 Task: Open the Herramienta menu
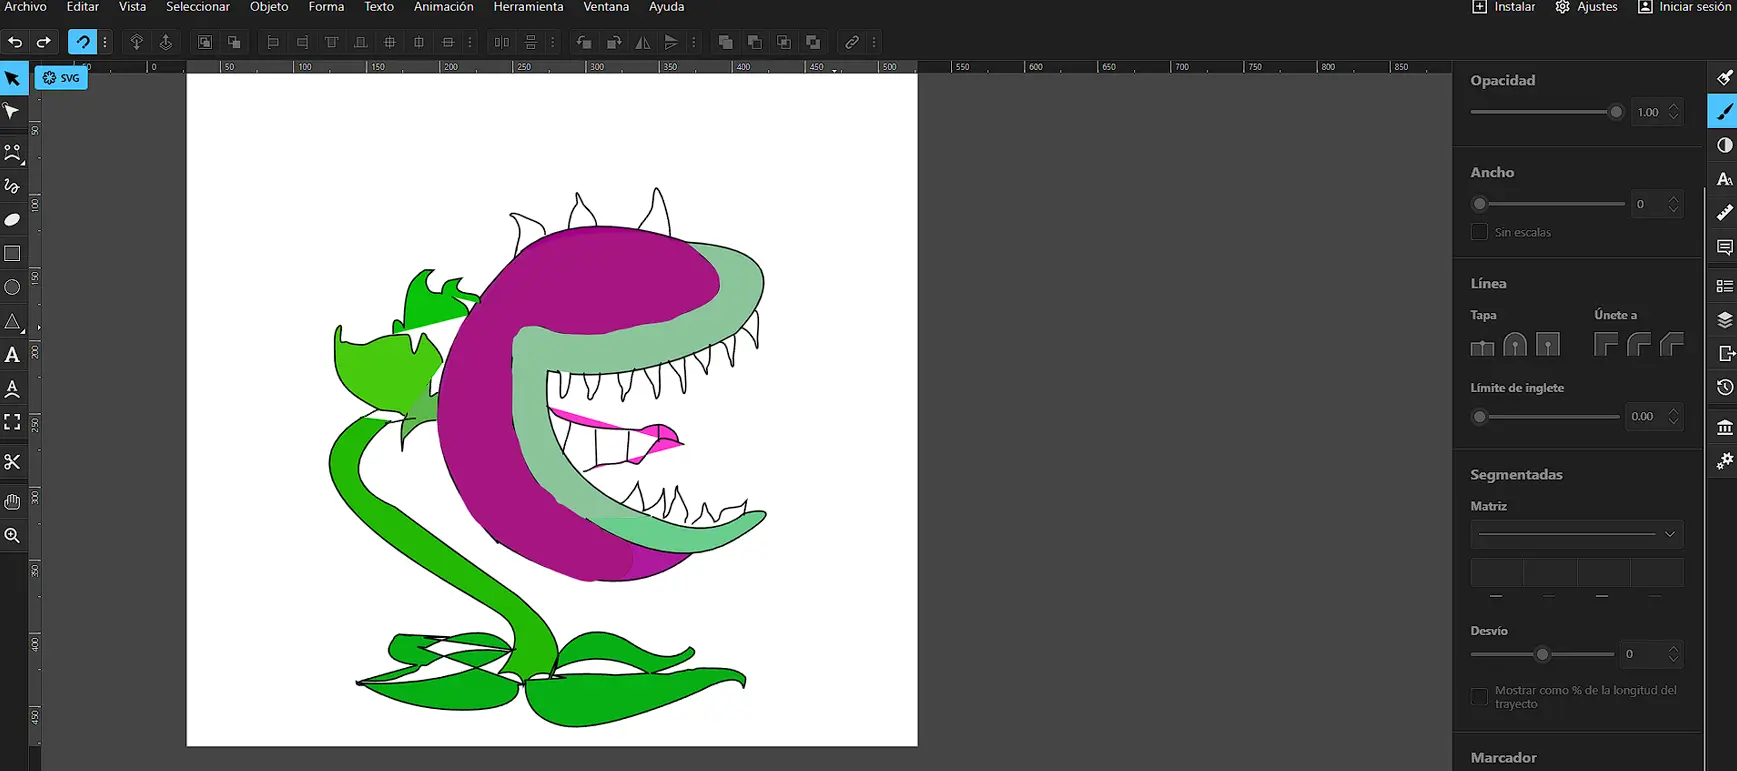click(x=528, y=7)
